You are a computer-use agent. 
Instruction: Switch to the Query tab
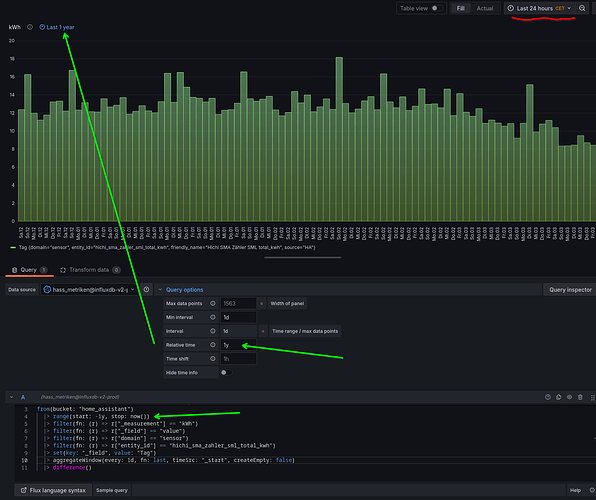[29, 270]
